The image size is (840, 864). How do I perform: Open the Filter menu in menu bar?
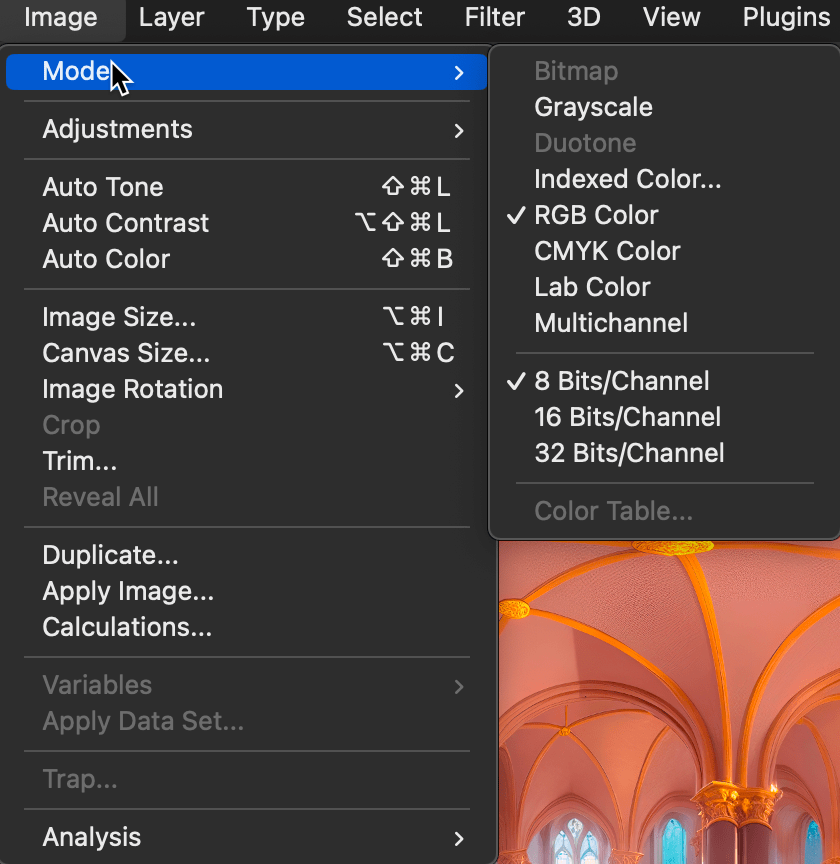[494, 18]
